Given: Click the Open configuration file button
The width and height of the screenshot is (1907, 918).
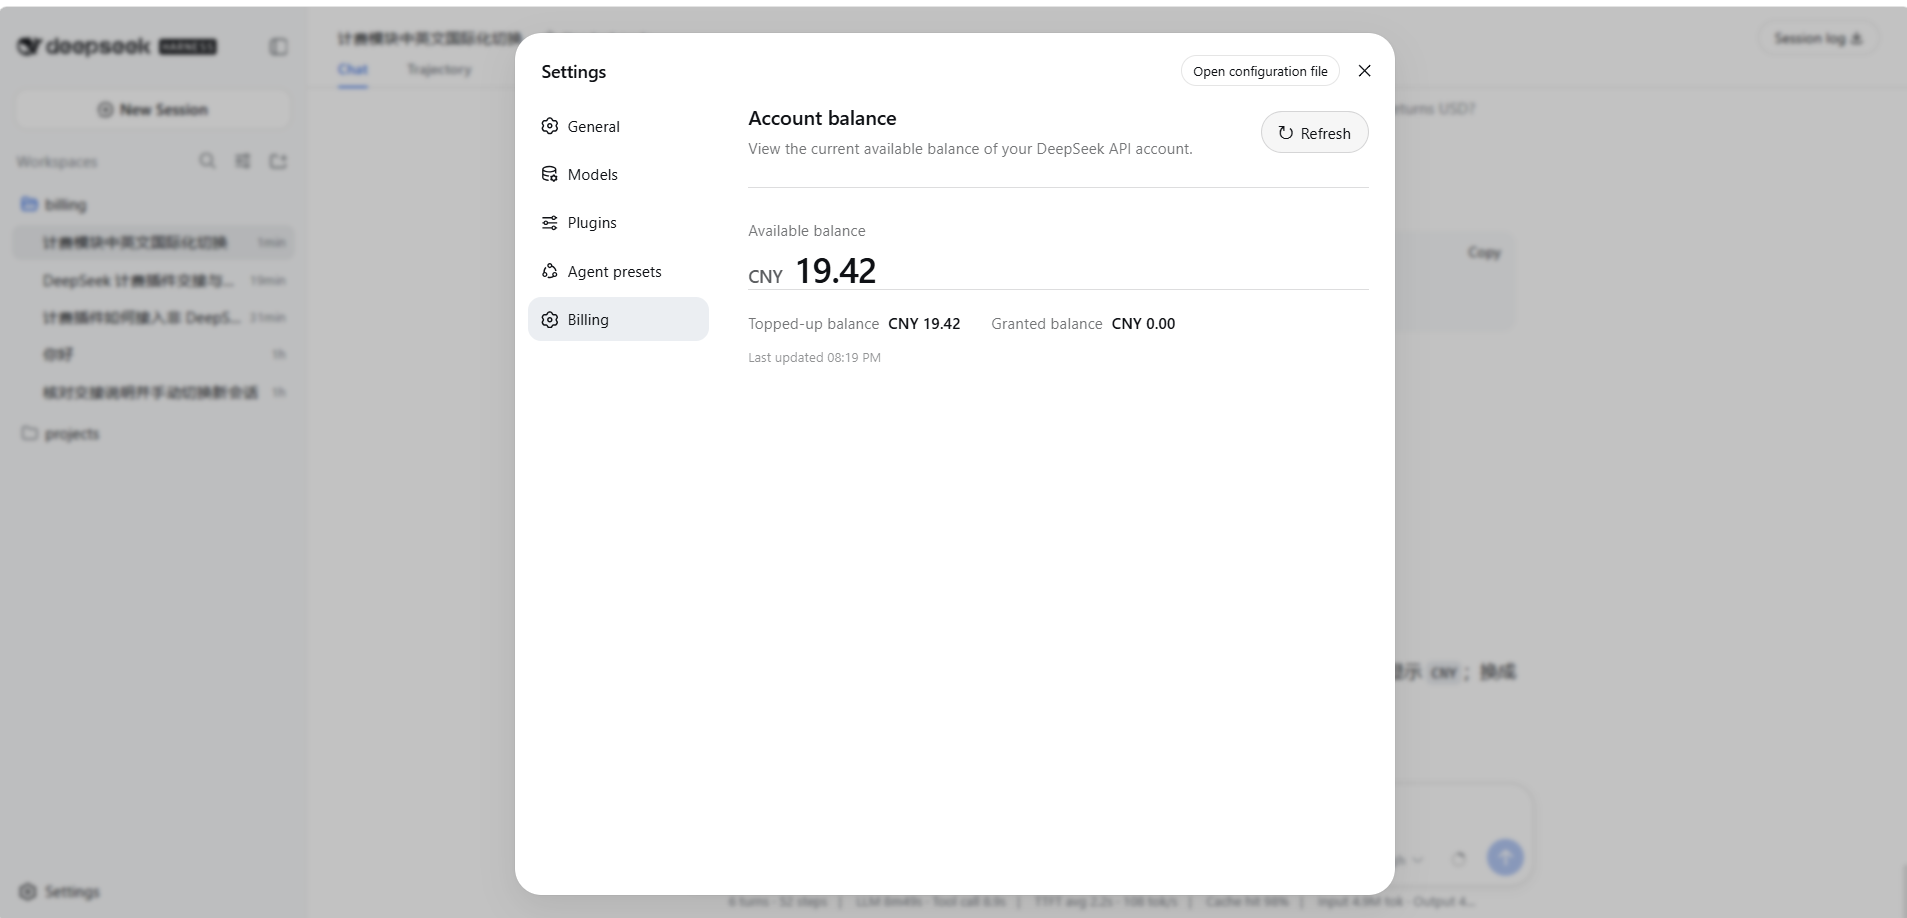Looking at the screenshot, I should 1260,71.
